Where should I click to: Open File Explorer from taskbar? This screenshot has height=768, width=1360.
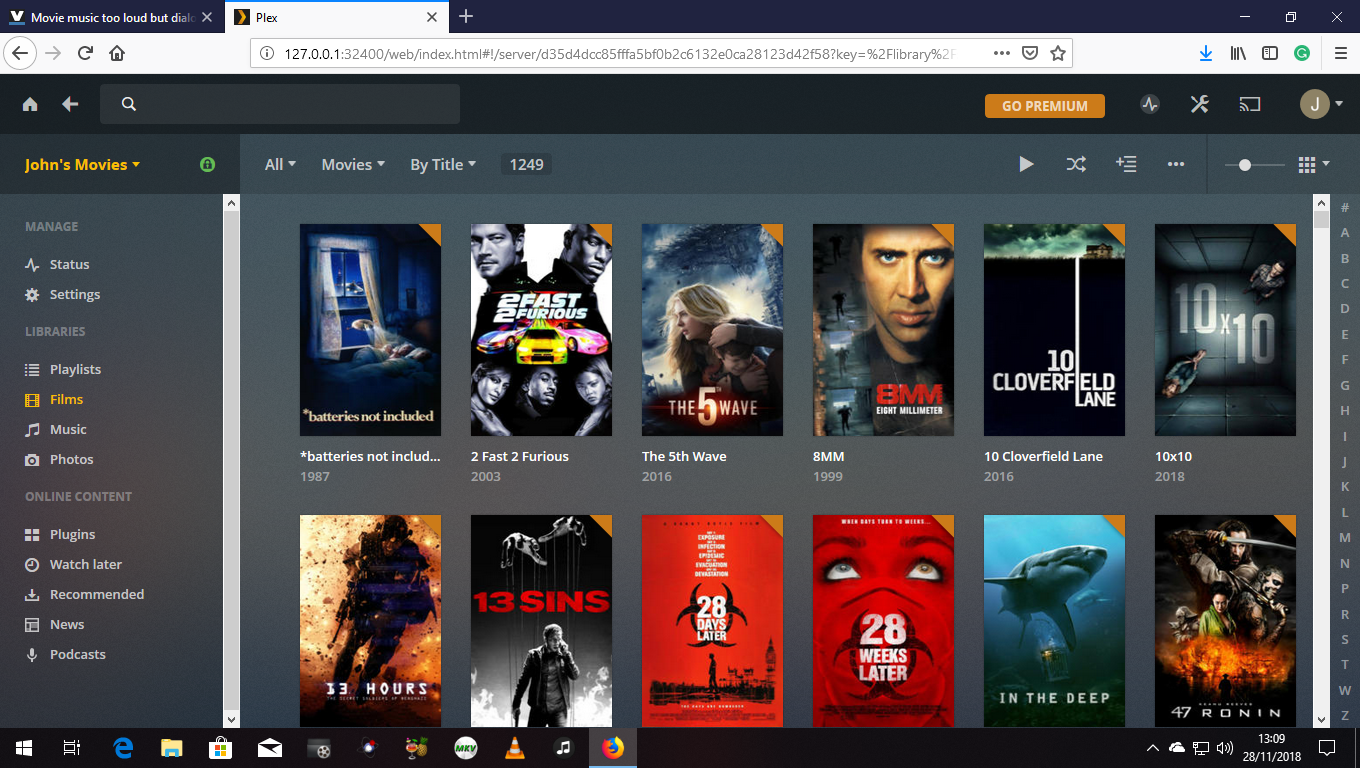pyautogui.click(x=171, y=747)
